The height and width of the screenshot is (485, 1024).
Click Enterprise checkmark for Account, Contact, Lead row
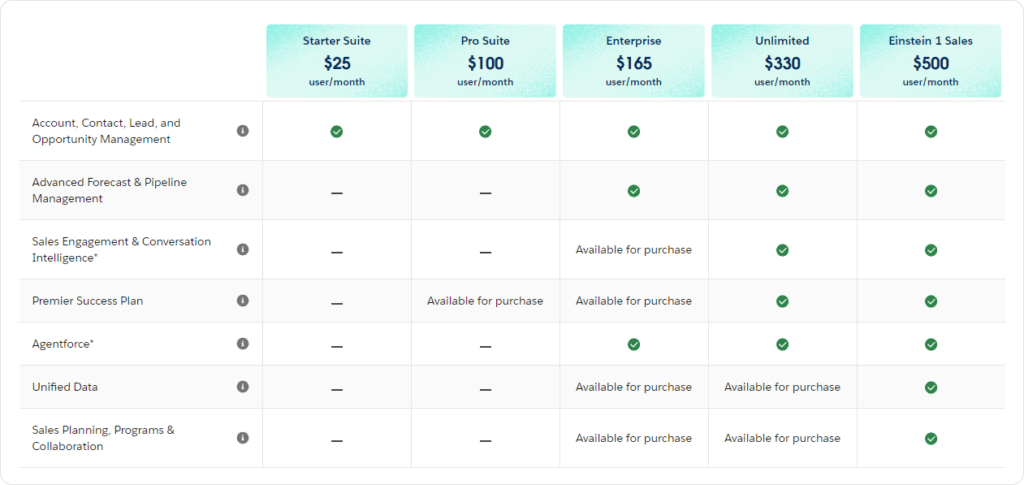pyautogui.click(x=633, y=131)
